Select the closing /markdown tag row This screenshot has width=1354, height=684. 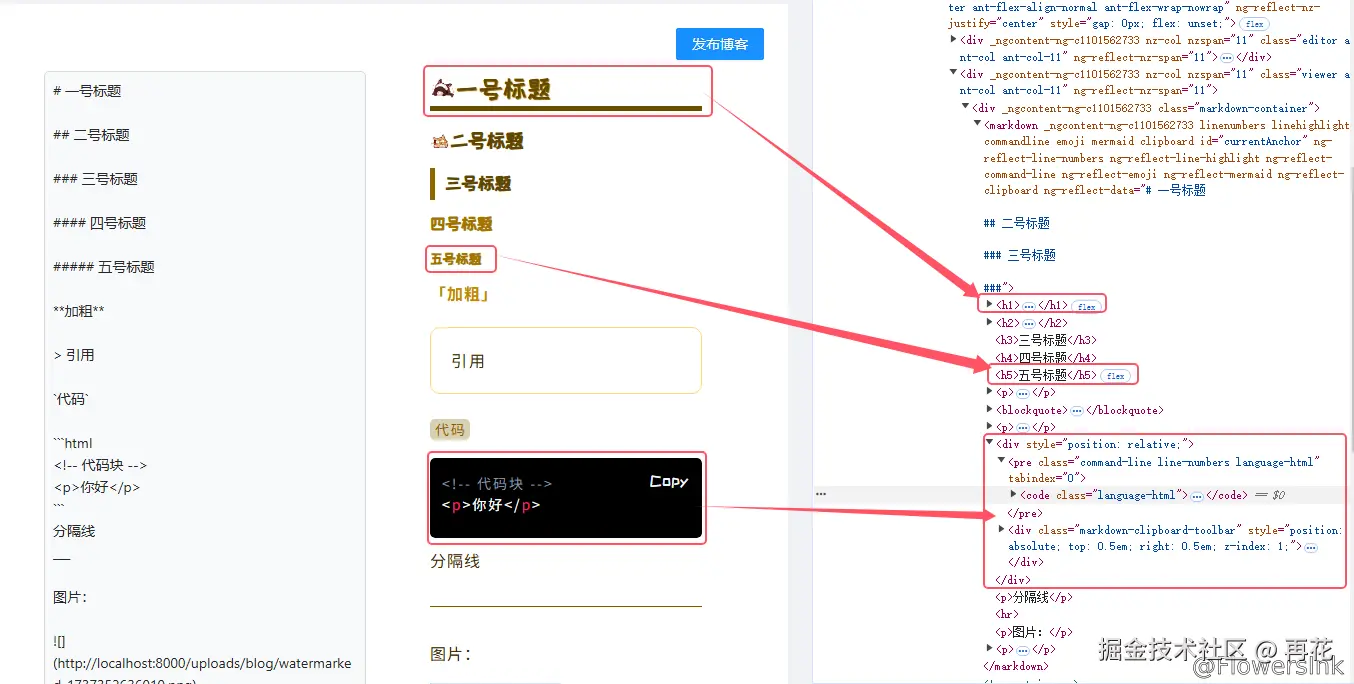tap(1016, 666)
